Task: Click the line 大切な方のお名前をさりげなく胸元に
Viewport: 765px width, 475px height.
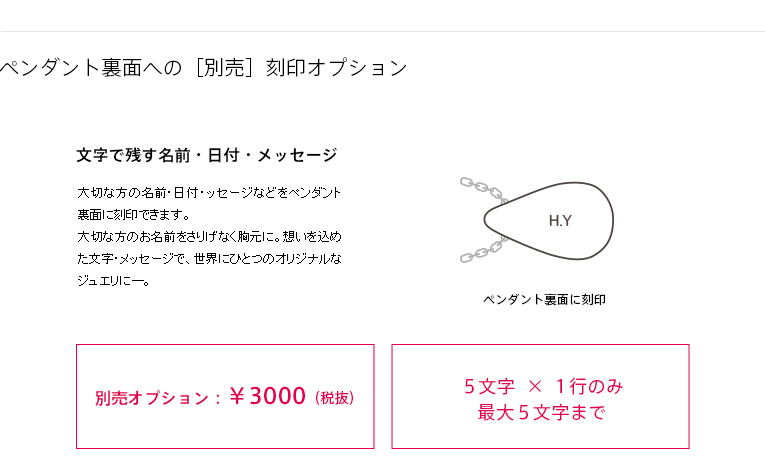Action: click(x=209, y=237)
